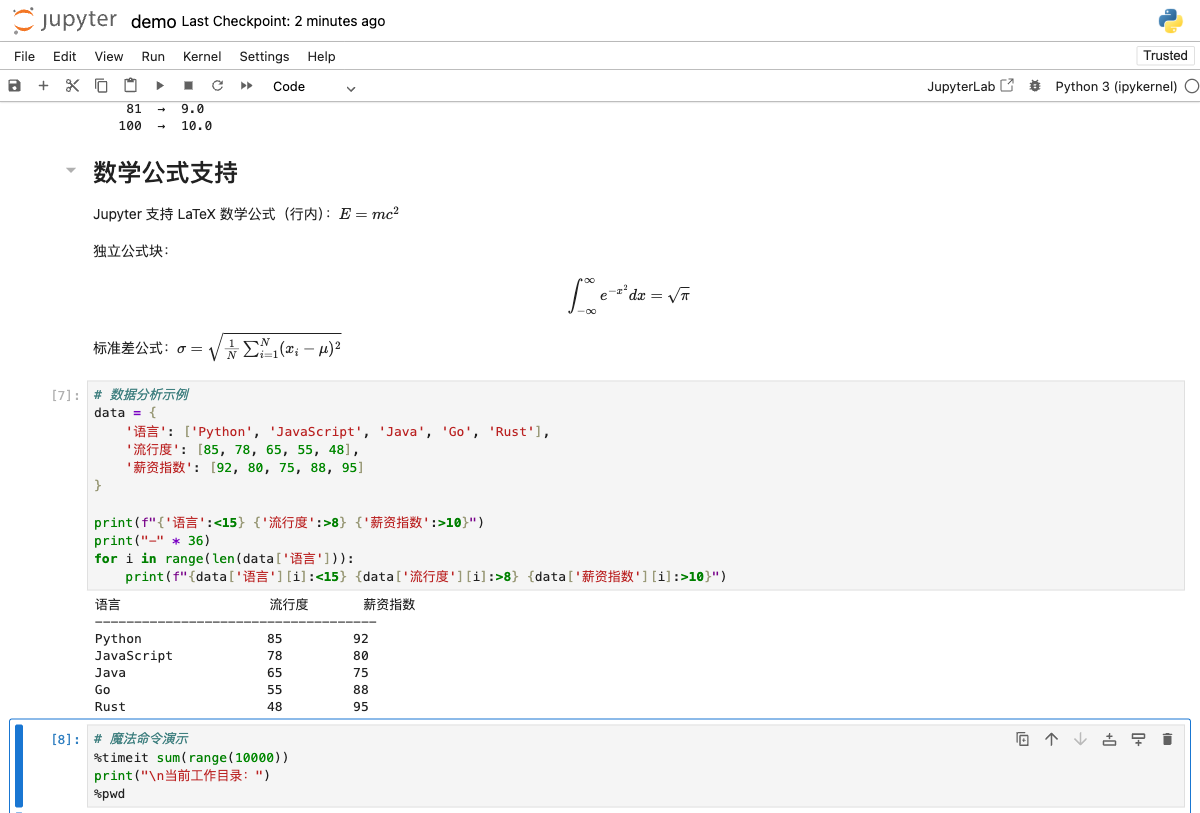Move cell 8 up
The image size is (1200, 813).
(1050, 738)
